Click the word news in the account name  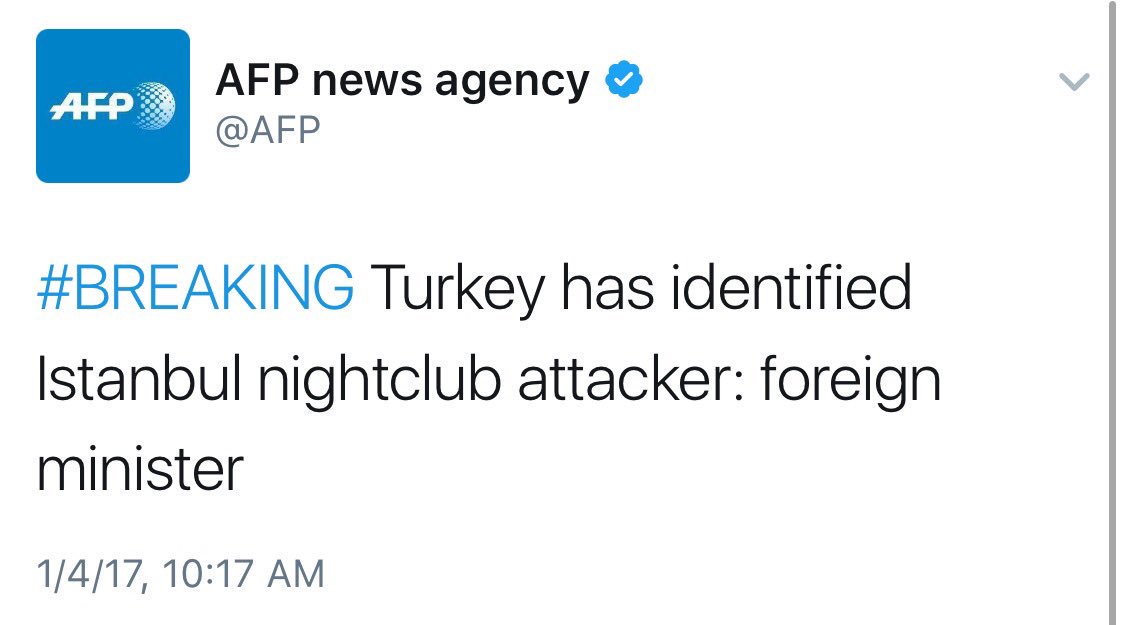tap(367, 80)
